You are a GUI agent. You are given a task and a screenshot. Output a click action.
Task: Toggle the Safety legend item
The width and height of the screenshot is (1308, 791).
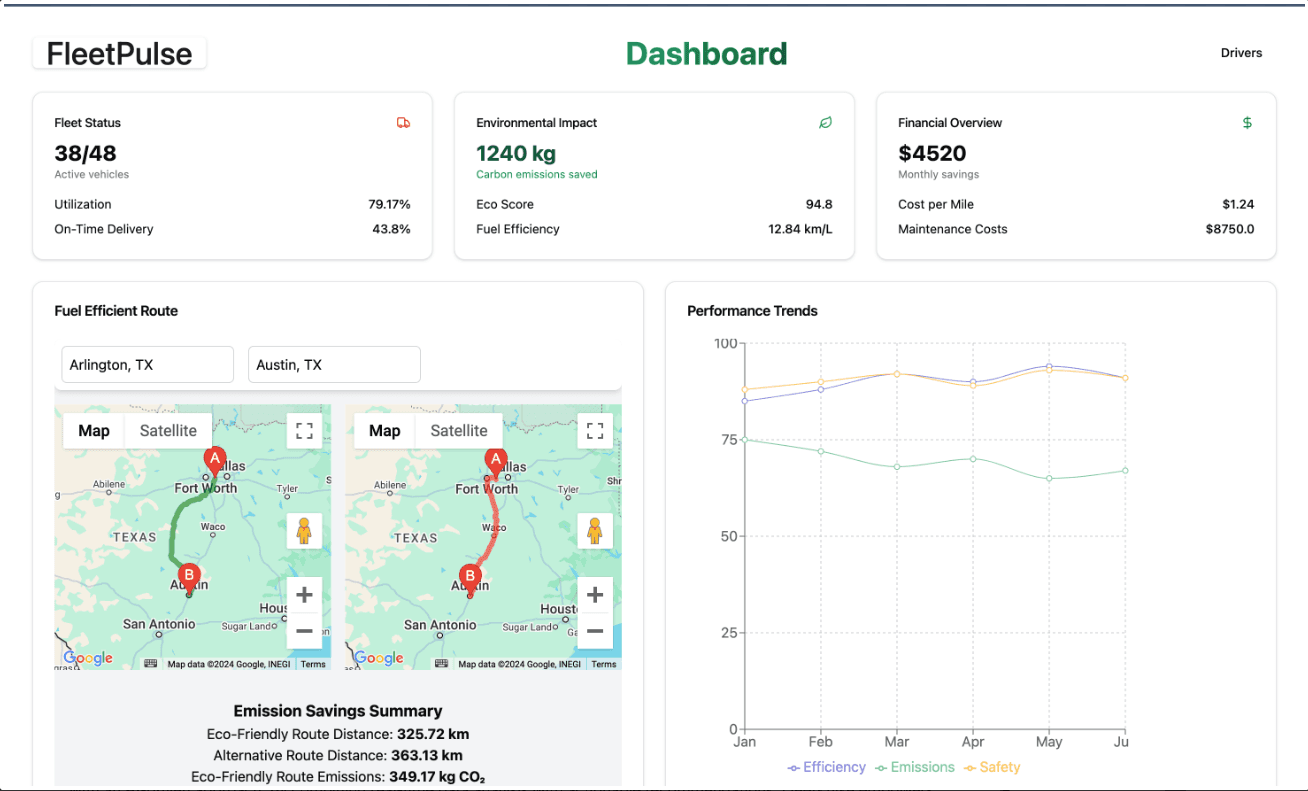[992, 767]
